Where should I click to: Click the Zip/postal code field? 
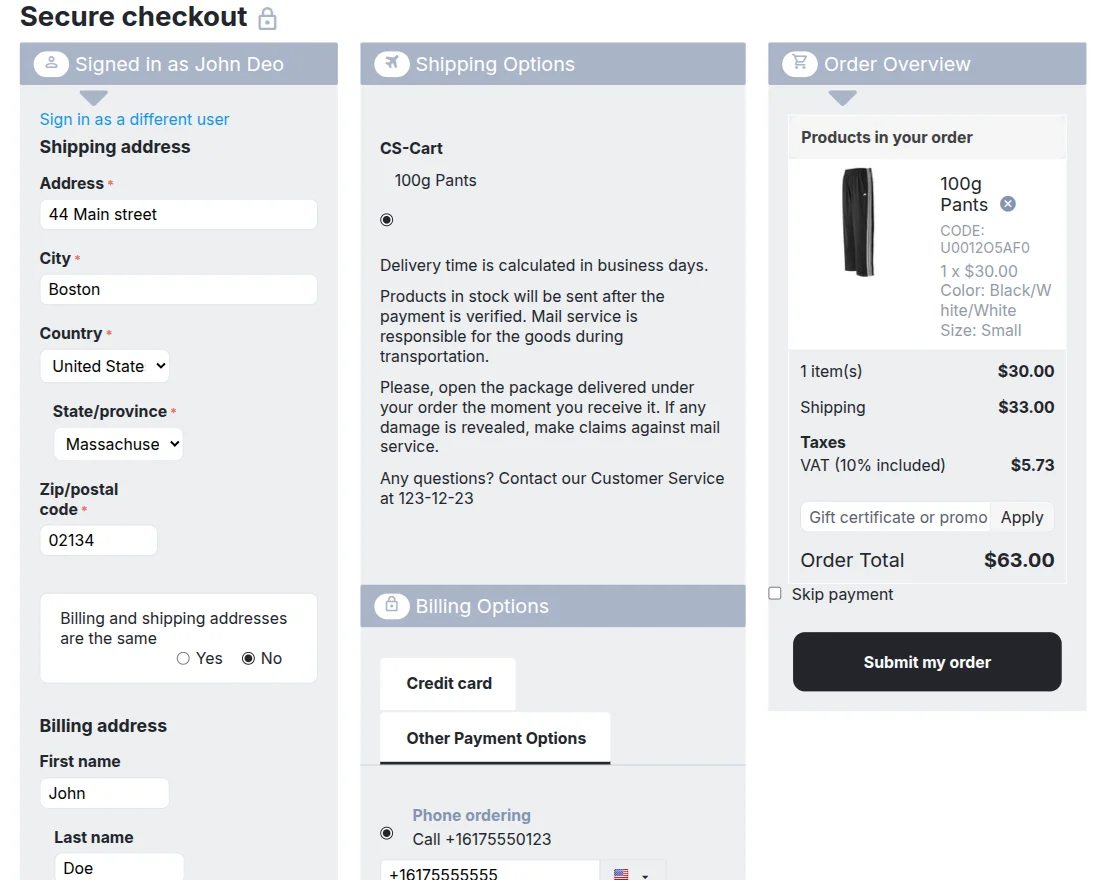(x=98, y=540)
